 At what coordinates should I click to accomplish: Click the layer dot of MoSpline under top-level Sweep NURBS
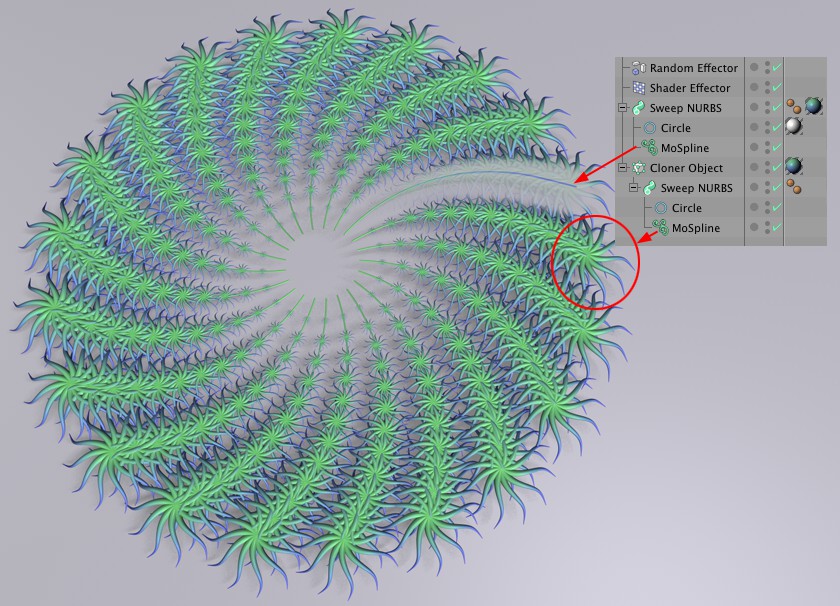coord(754,147)
